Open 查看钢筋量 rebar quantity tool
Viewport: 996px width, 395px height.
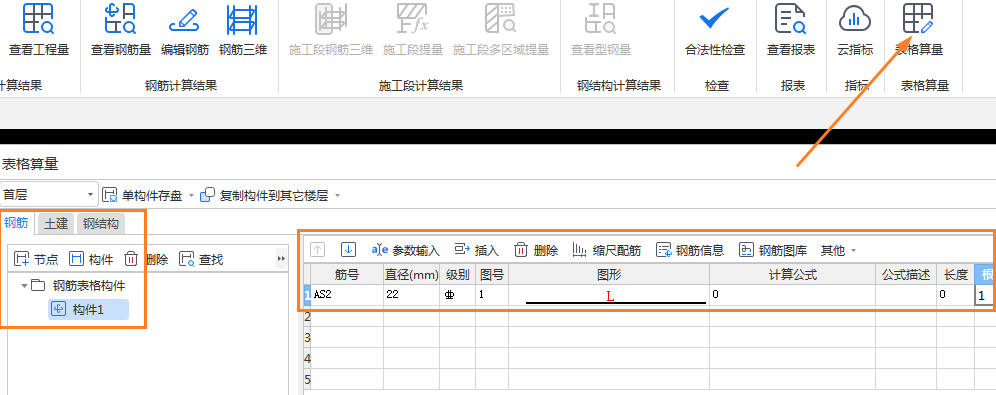(121, 30)
